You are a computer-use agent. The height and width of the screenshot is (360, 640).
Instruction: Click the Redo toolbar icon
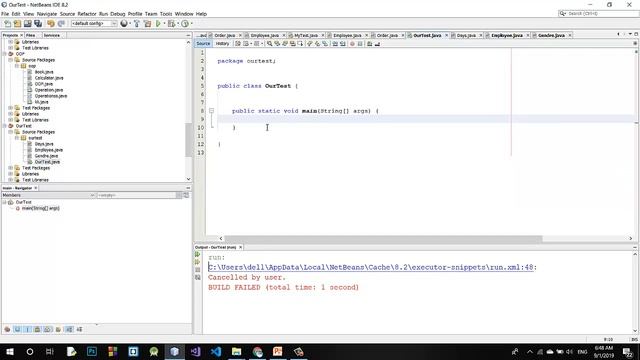tap(61, 24)
